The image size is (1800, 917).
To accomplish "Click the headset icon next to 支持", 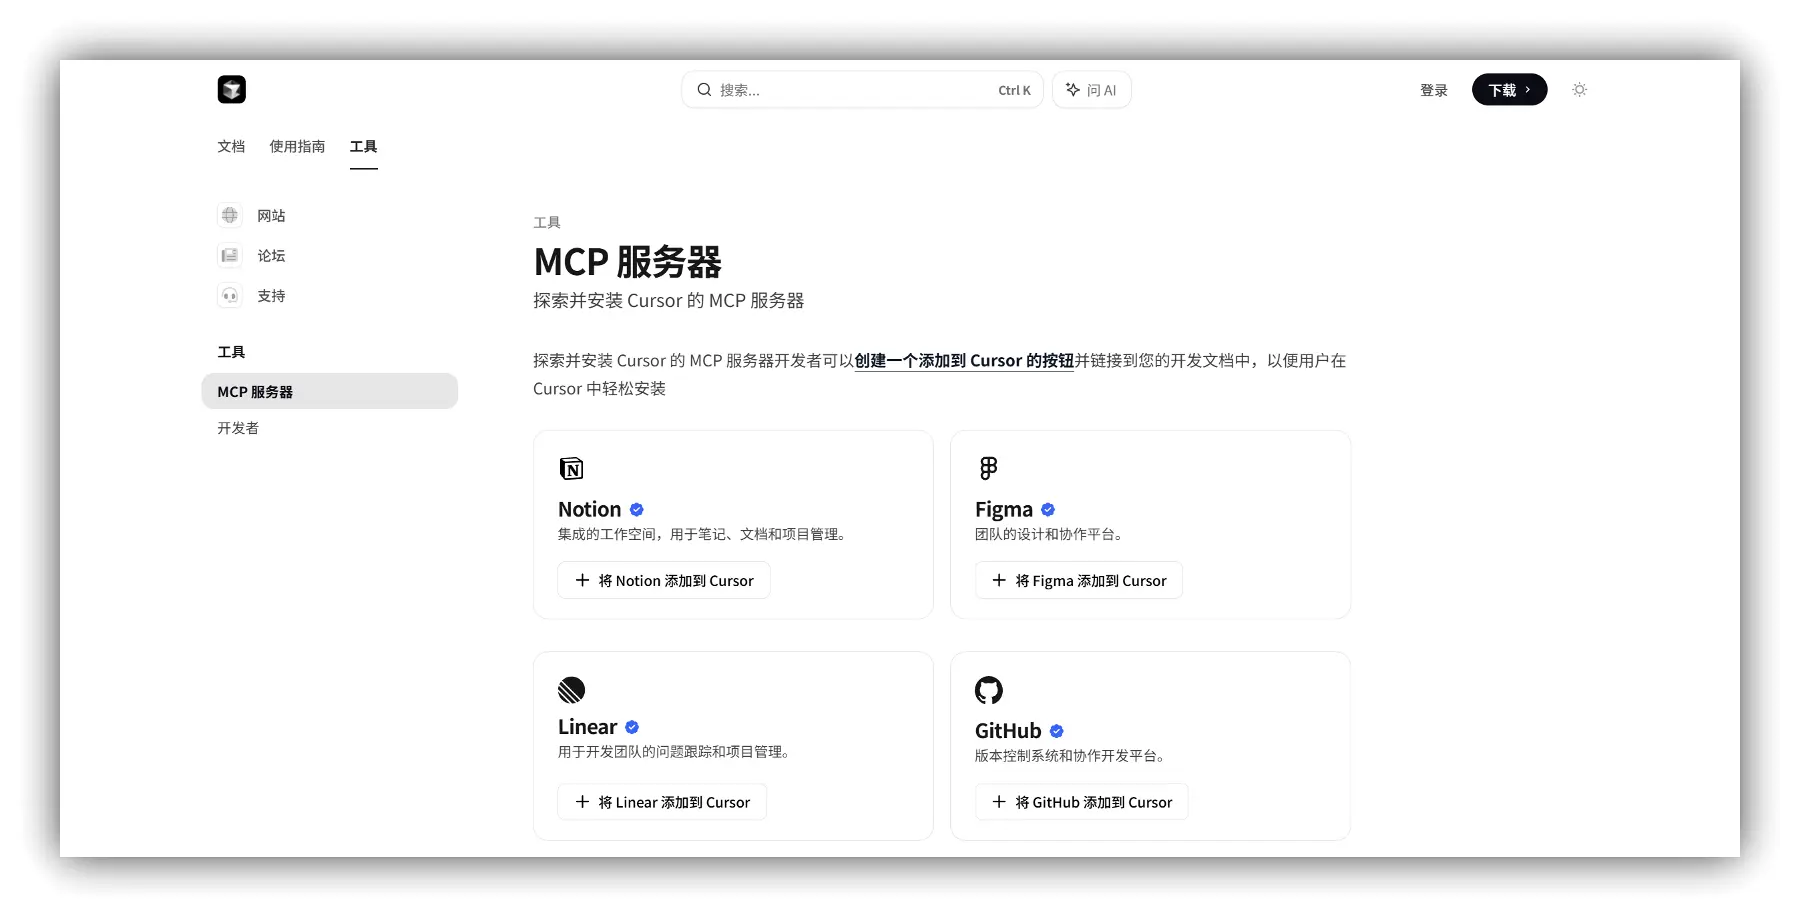I will pyautogui.click(x=230, y=295).
